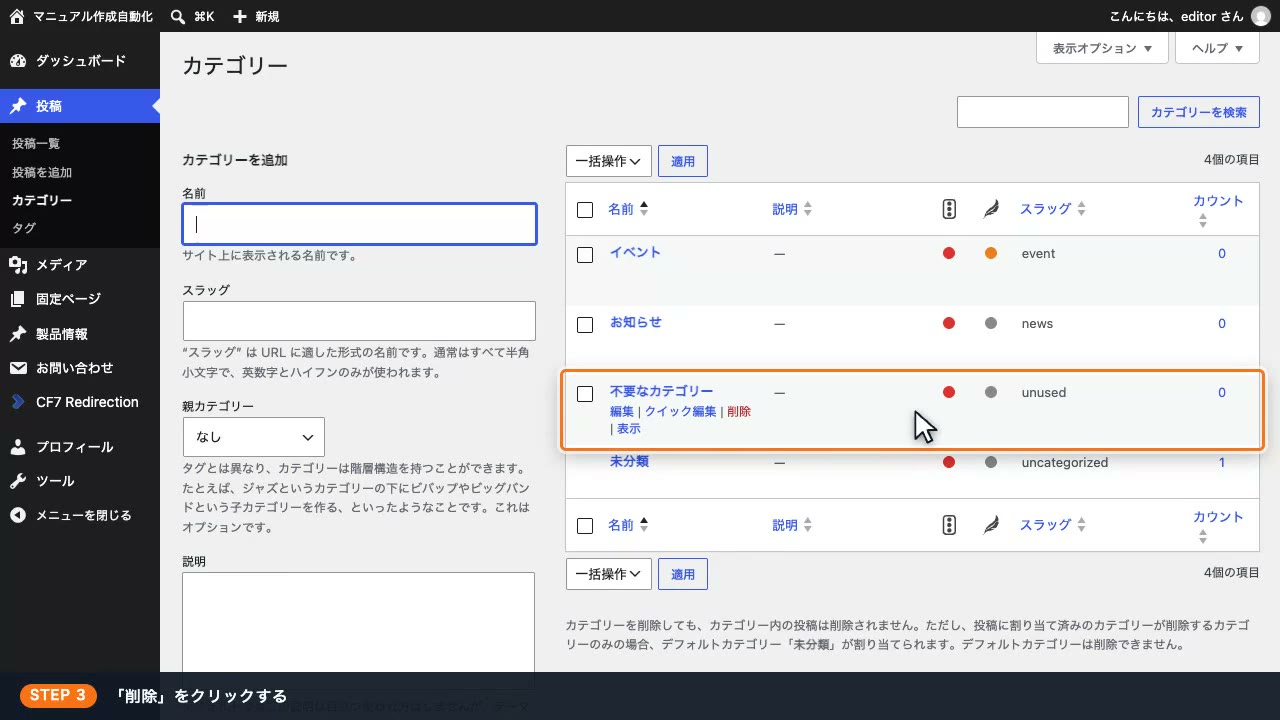Check the 不要なカテゴリー row checkbox
The image size is (1280, 720).
[585, 394]
